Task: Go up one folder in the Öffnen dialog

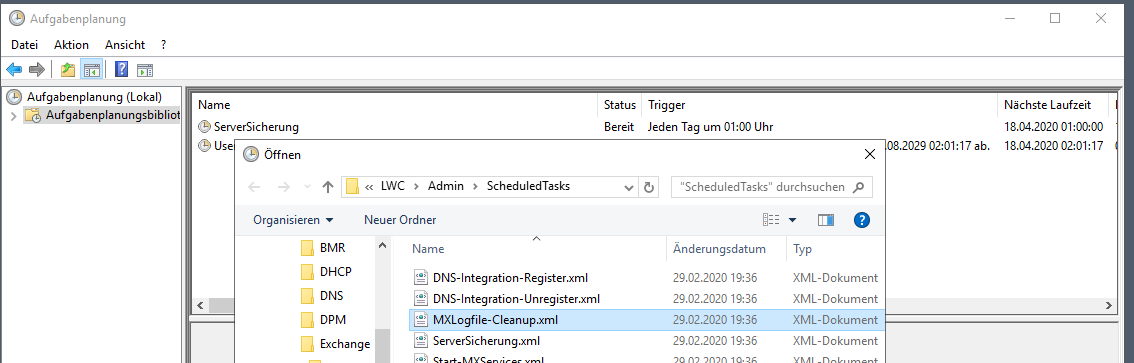Action: tap(328, 187)
